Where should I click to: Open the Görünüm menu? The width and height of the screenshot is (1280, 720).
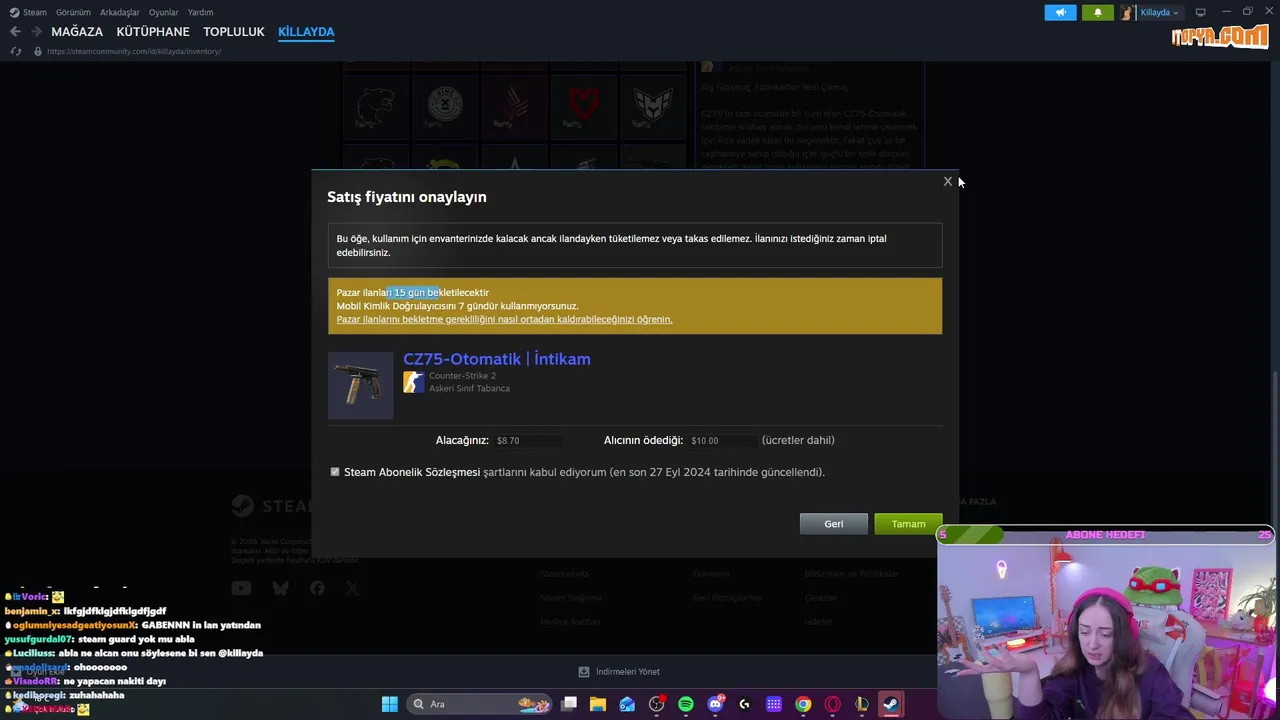[73, 12]
